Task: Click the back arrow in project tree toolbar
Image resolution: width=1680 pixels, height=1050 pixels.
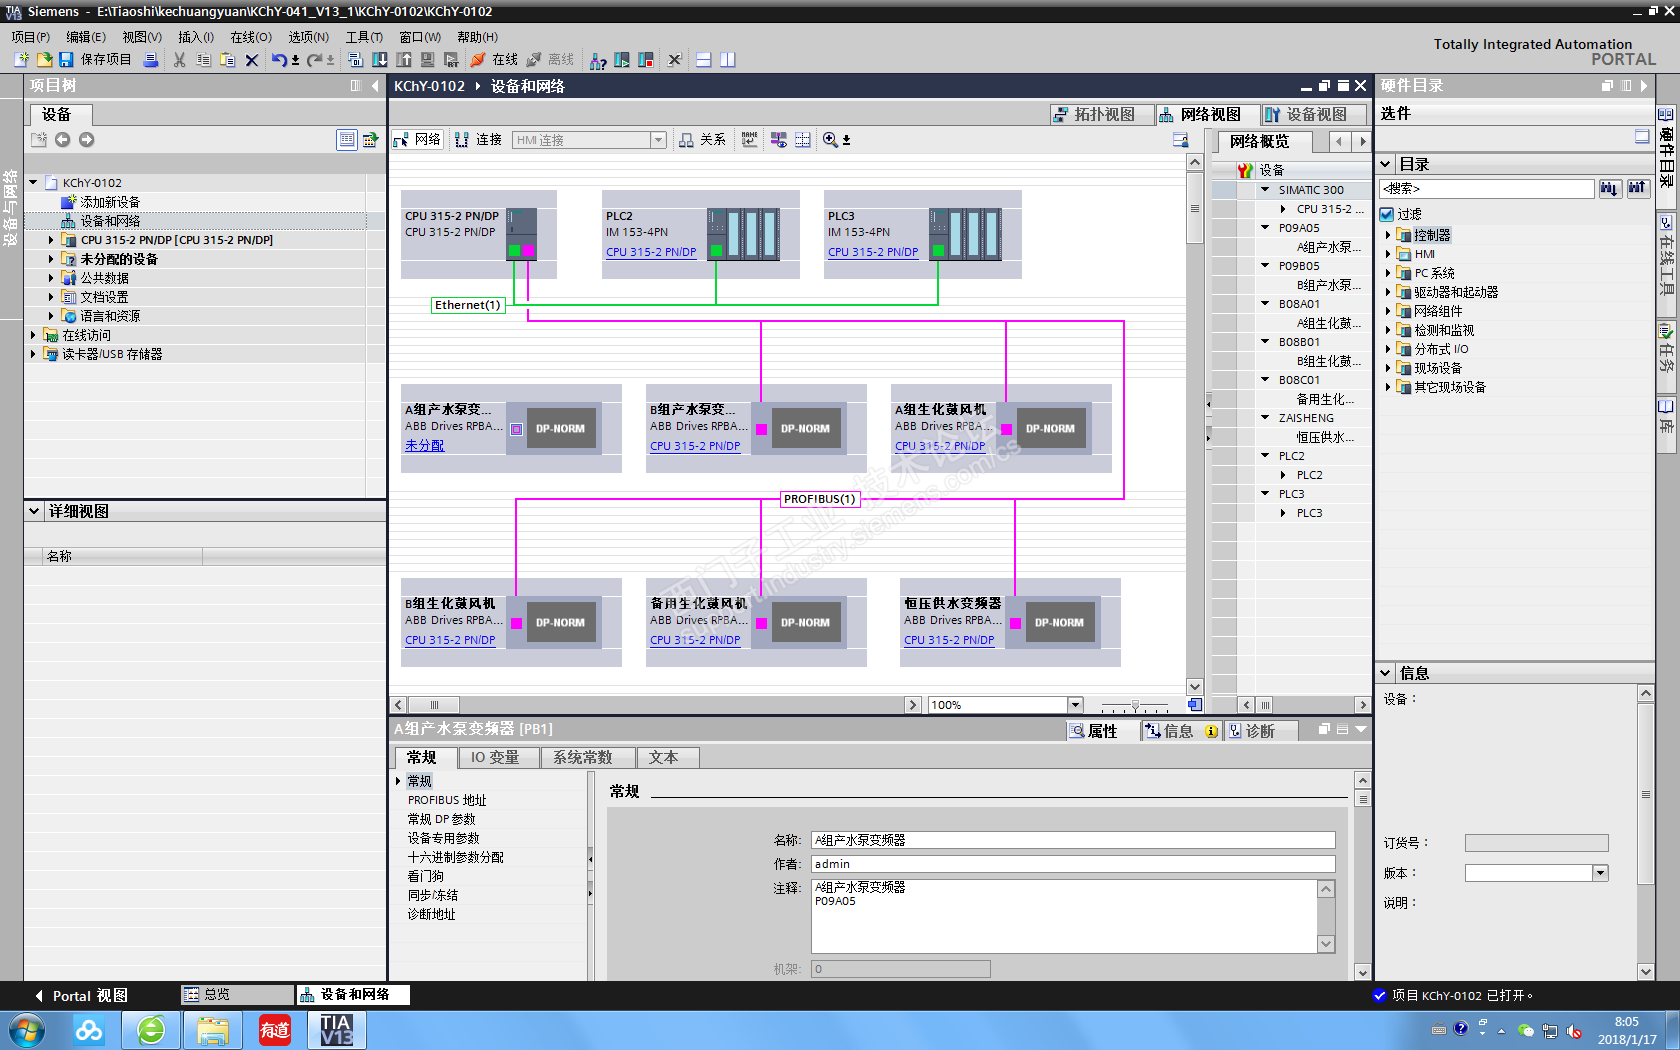Action: point(62,140)
